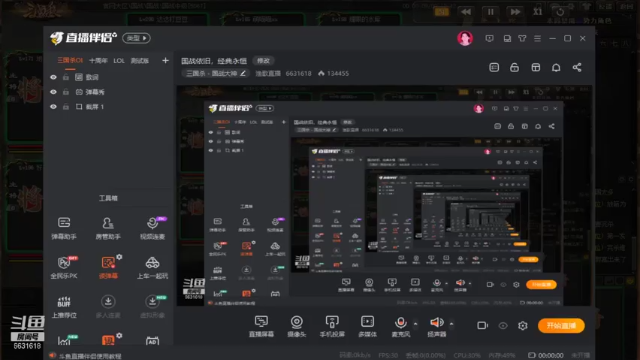Add a 手机投屏 phone screen cast source
Screen dimensions: 640x360
pyautogui.click(x=332, y=326)
